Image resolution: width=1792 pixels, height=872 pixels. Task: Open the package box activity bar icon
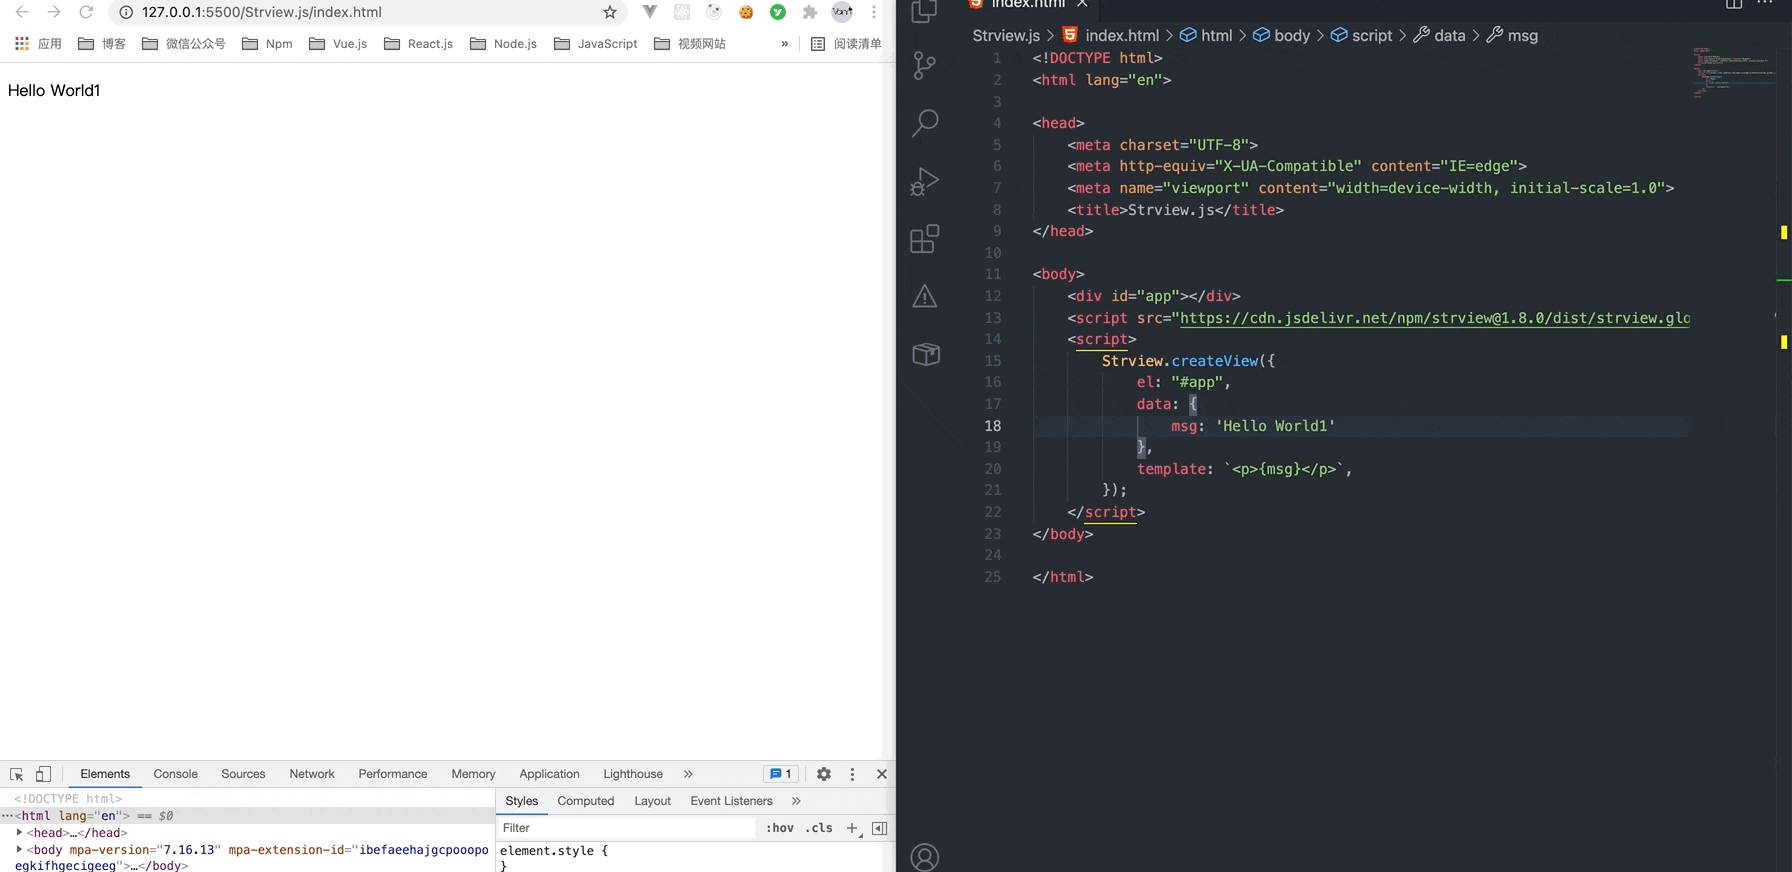coord(925,354)
